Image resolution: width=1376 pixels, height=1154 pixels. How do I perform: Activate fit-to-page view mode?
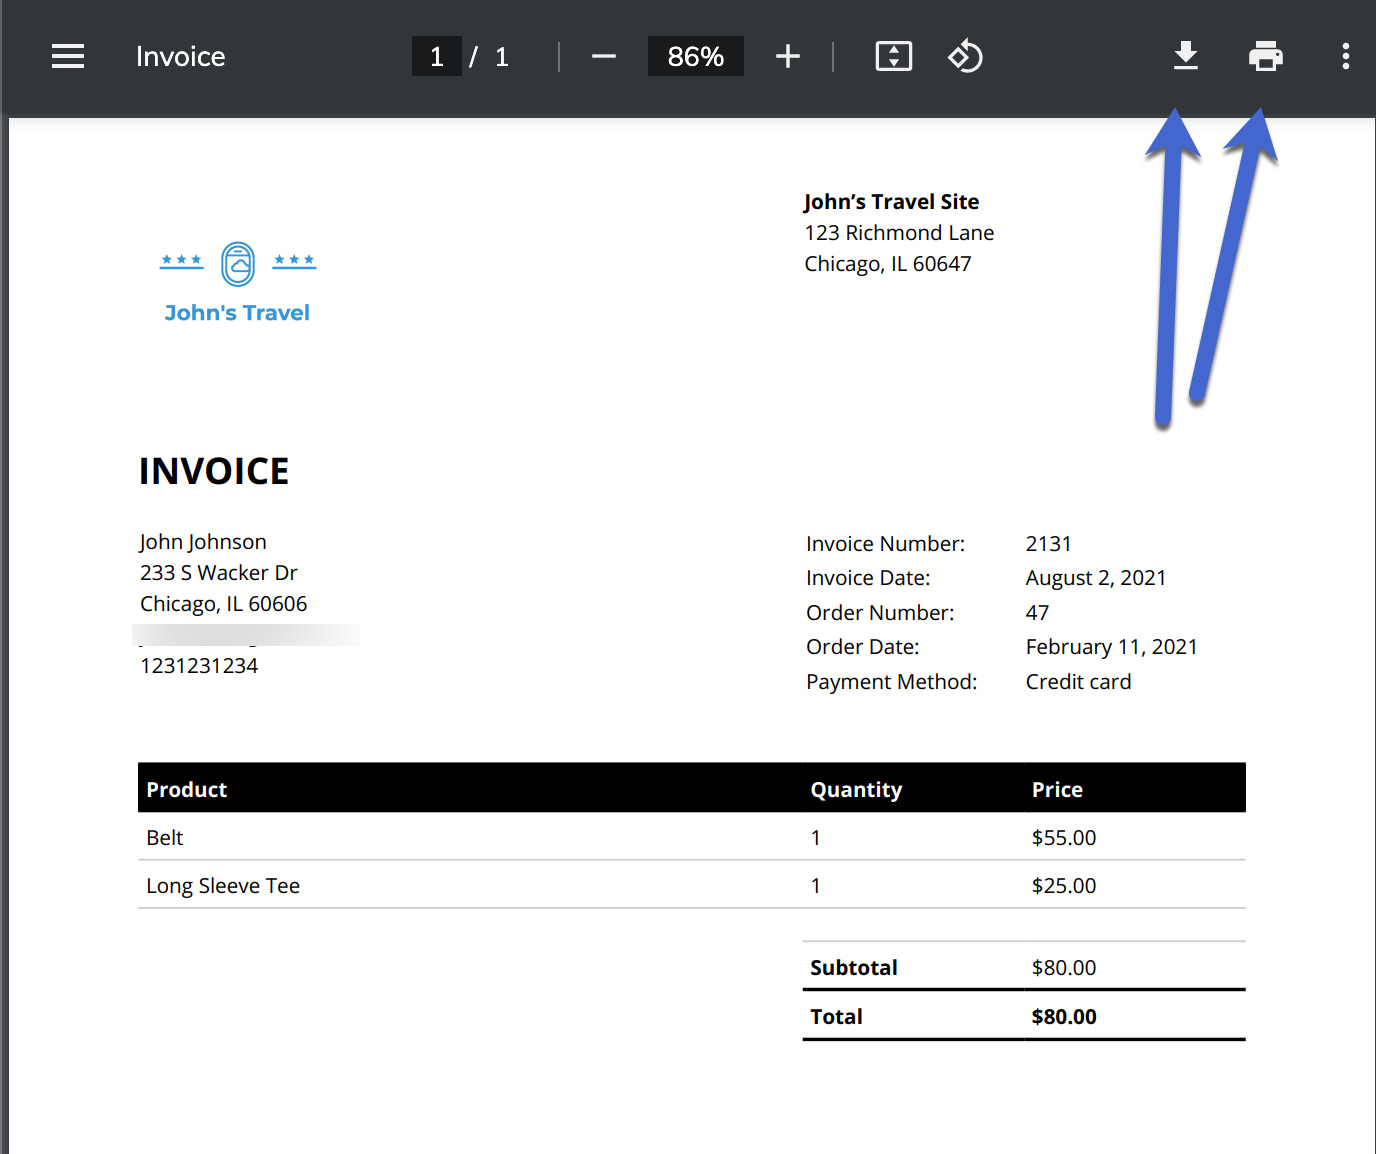[893, 56]
